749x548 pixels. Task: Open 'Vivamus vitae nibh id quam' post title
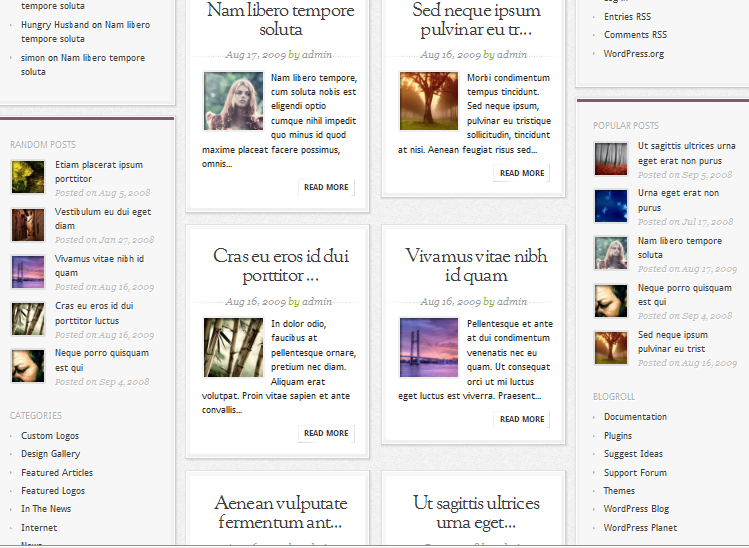pyautogui.click(x=477, y=266)
